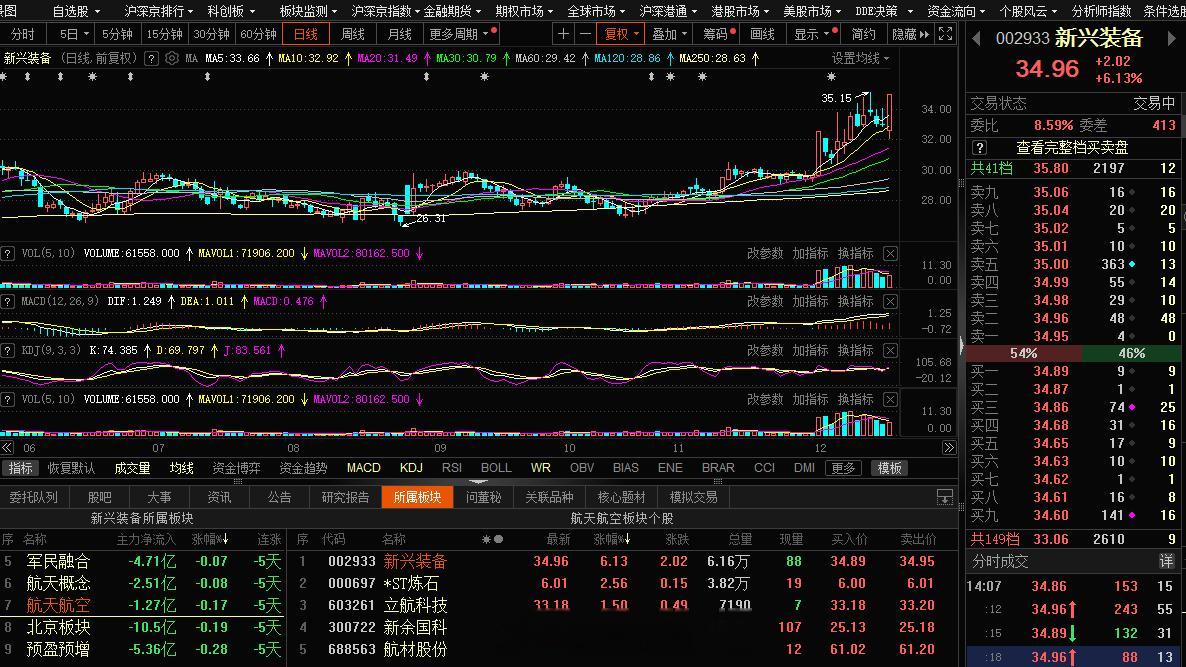Open the 叠加 overlay dropdown
This screenshot has width=1186, height=667.
tap(666, 33)
